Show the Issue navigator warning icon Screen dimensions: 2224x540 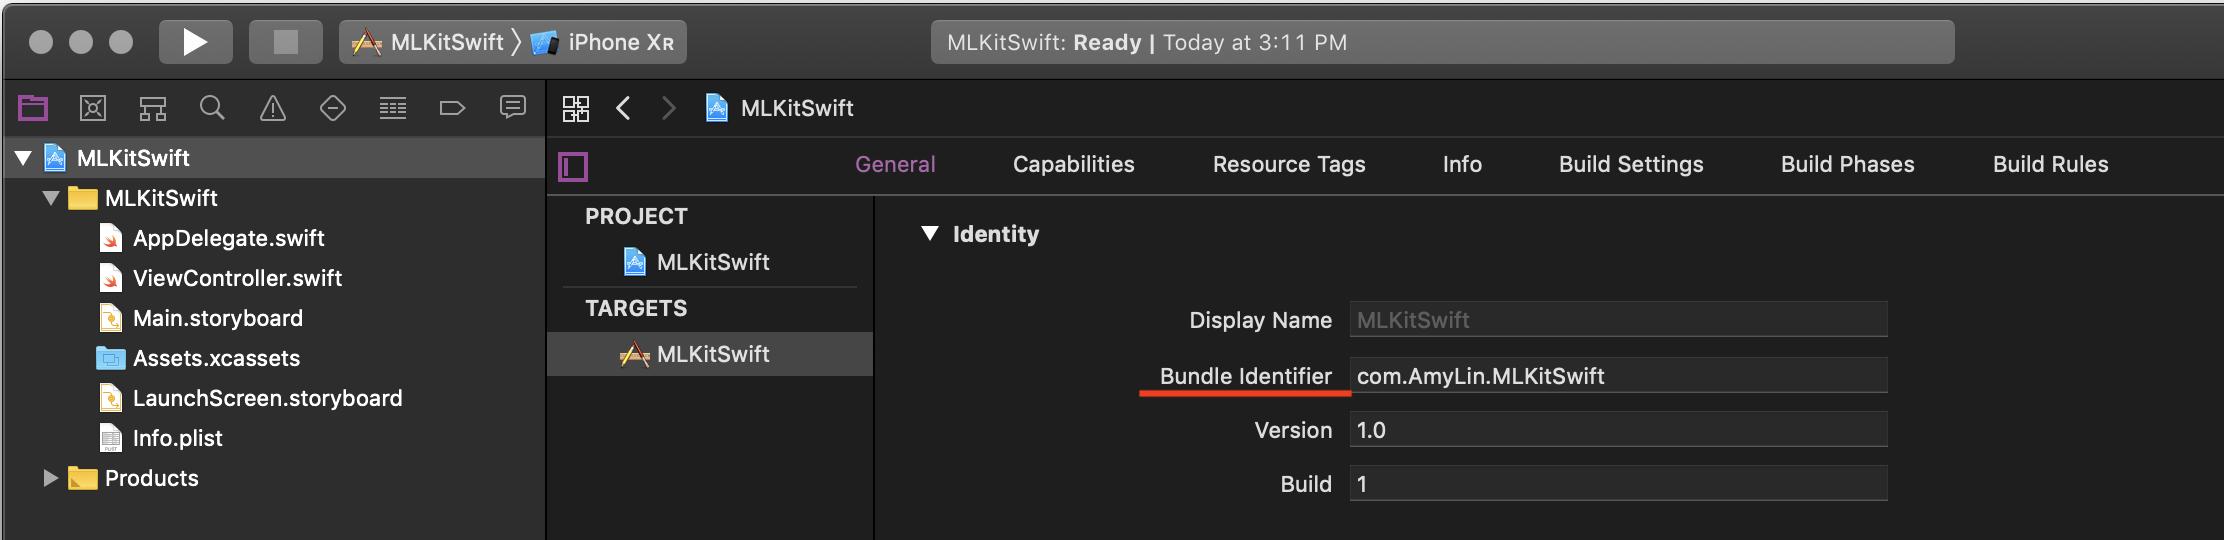pyautogui.click(x=272, y=108)
